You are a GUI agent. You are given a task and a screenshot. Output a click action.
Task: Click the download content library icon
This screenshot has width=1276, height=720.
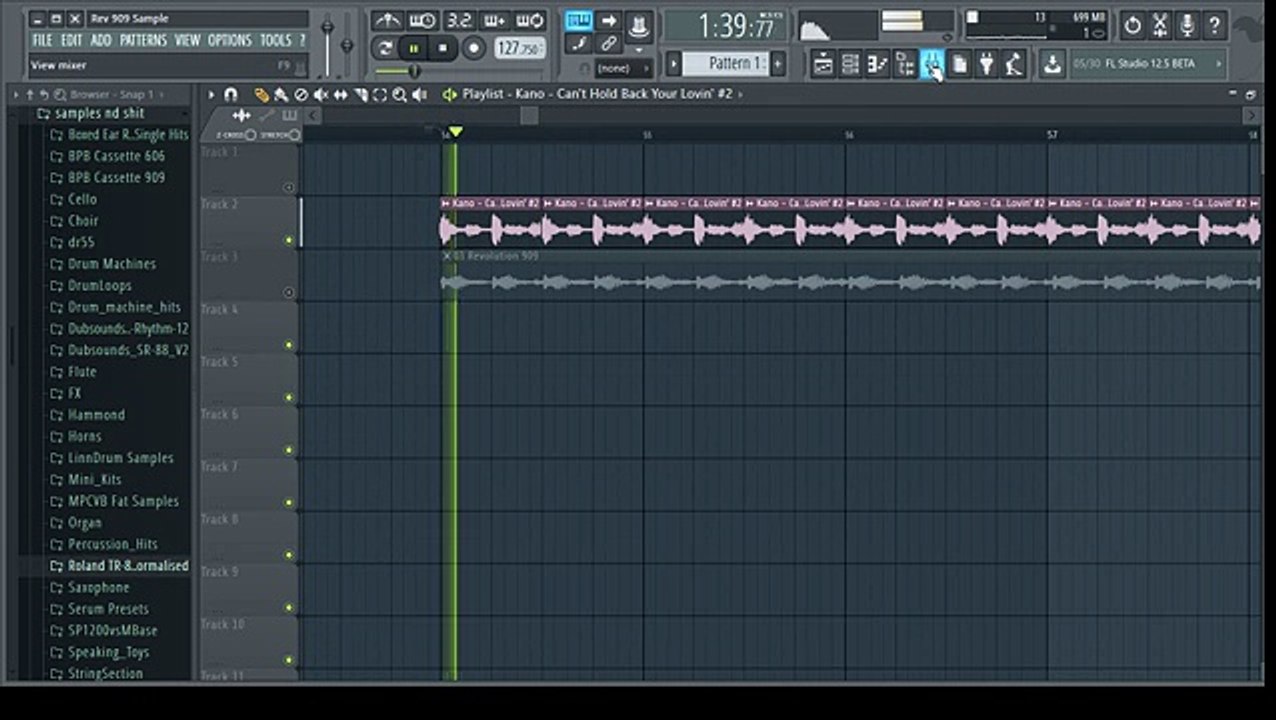click(1052, 65)
